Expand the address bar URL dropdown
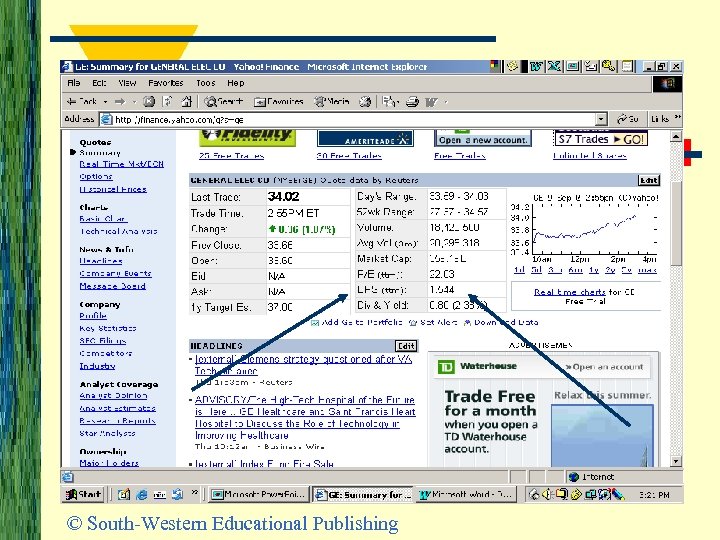This screenshot has height=540, width=720. [x=601, y=119]
